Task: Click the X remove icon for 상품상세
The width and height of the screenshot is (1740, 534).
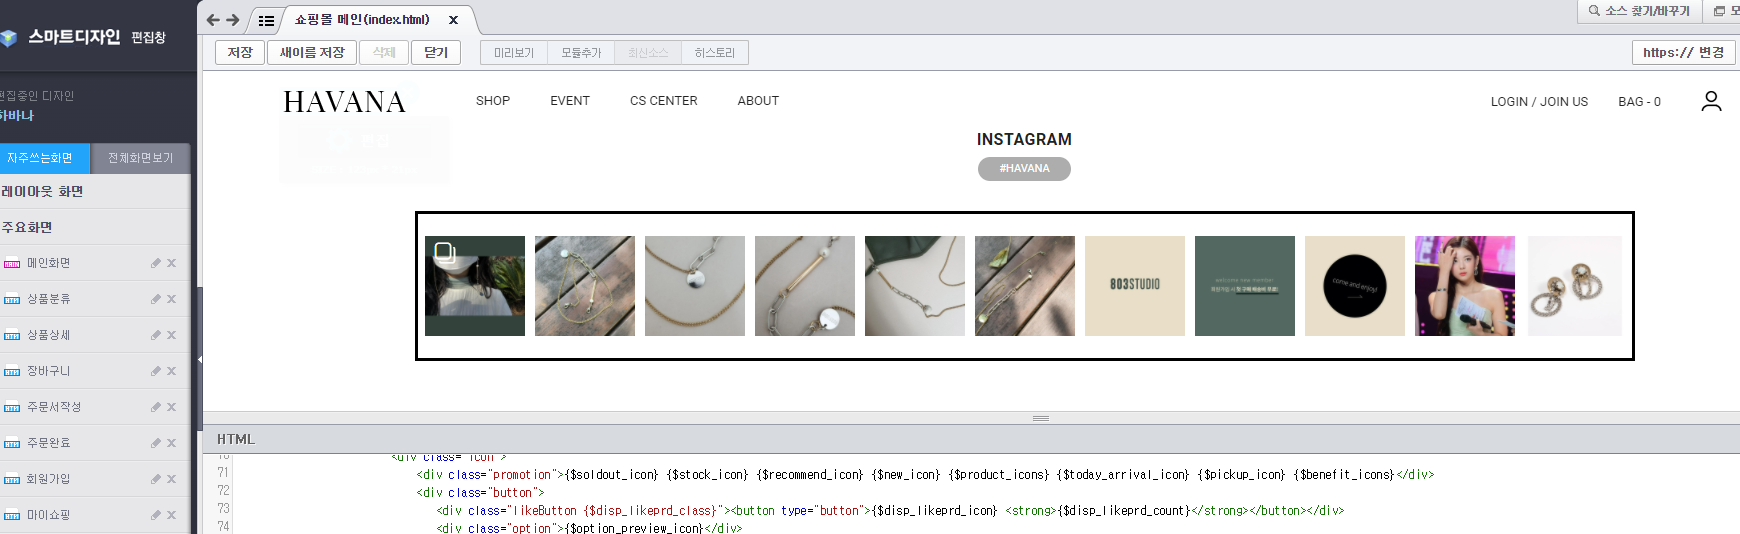Action: [x=171, y=335]
